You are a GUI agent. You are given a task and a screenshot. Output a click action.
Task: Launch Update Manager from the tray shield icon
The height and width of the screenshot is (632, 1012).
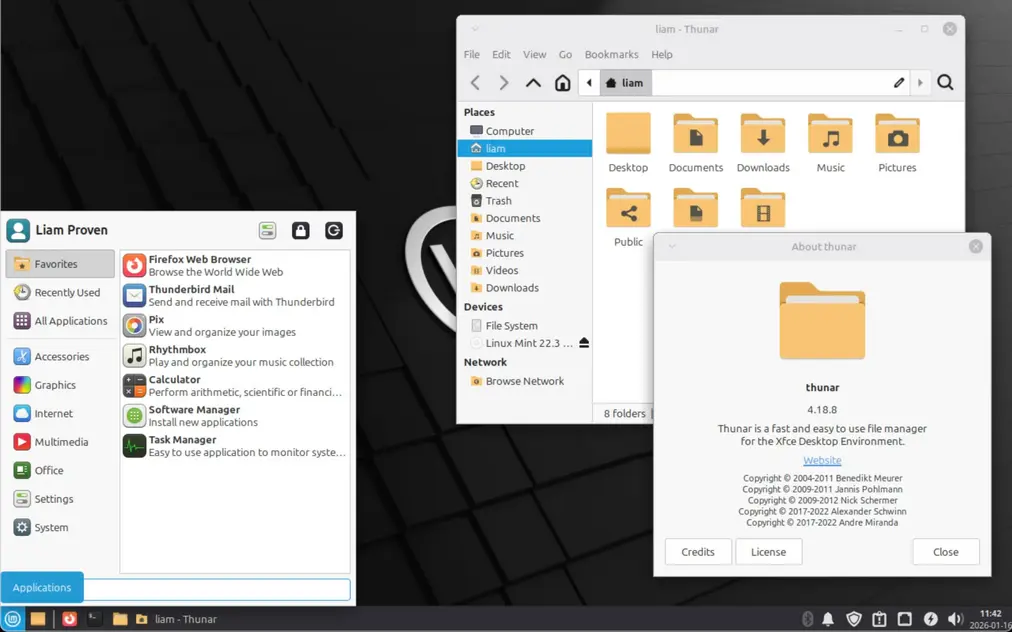click(x=853, y=619)
